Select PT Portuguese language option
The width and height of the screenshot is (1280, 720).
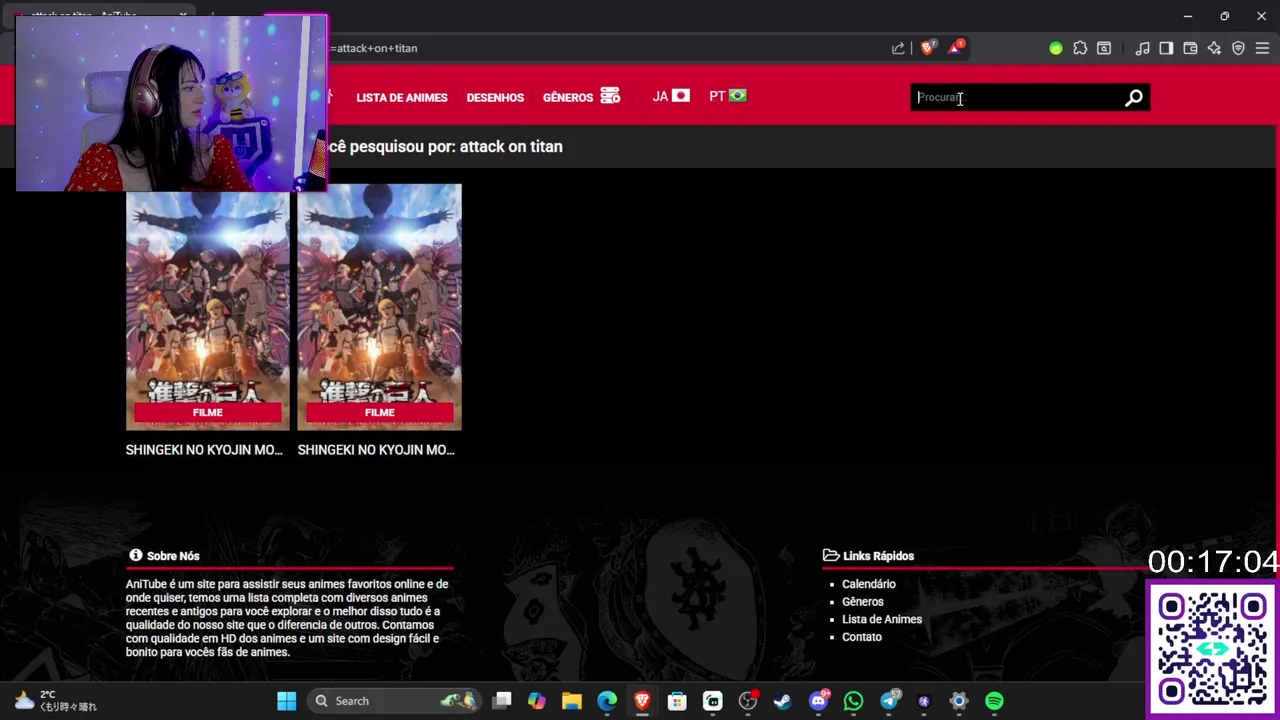point(728,96)
